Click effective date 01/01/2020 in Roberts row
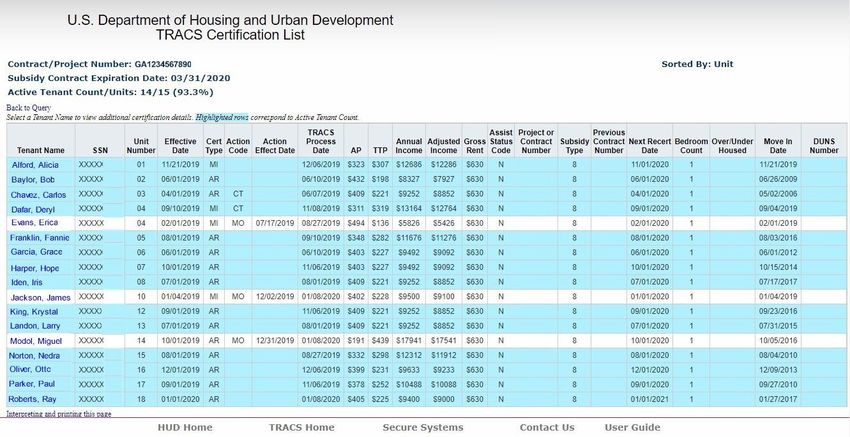 click(x=181, y=399)
